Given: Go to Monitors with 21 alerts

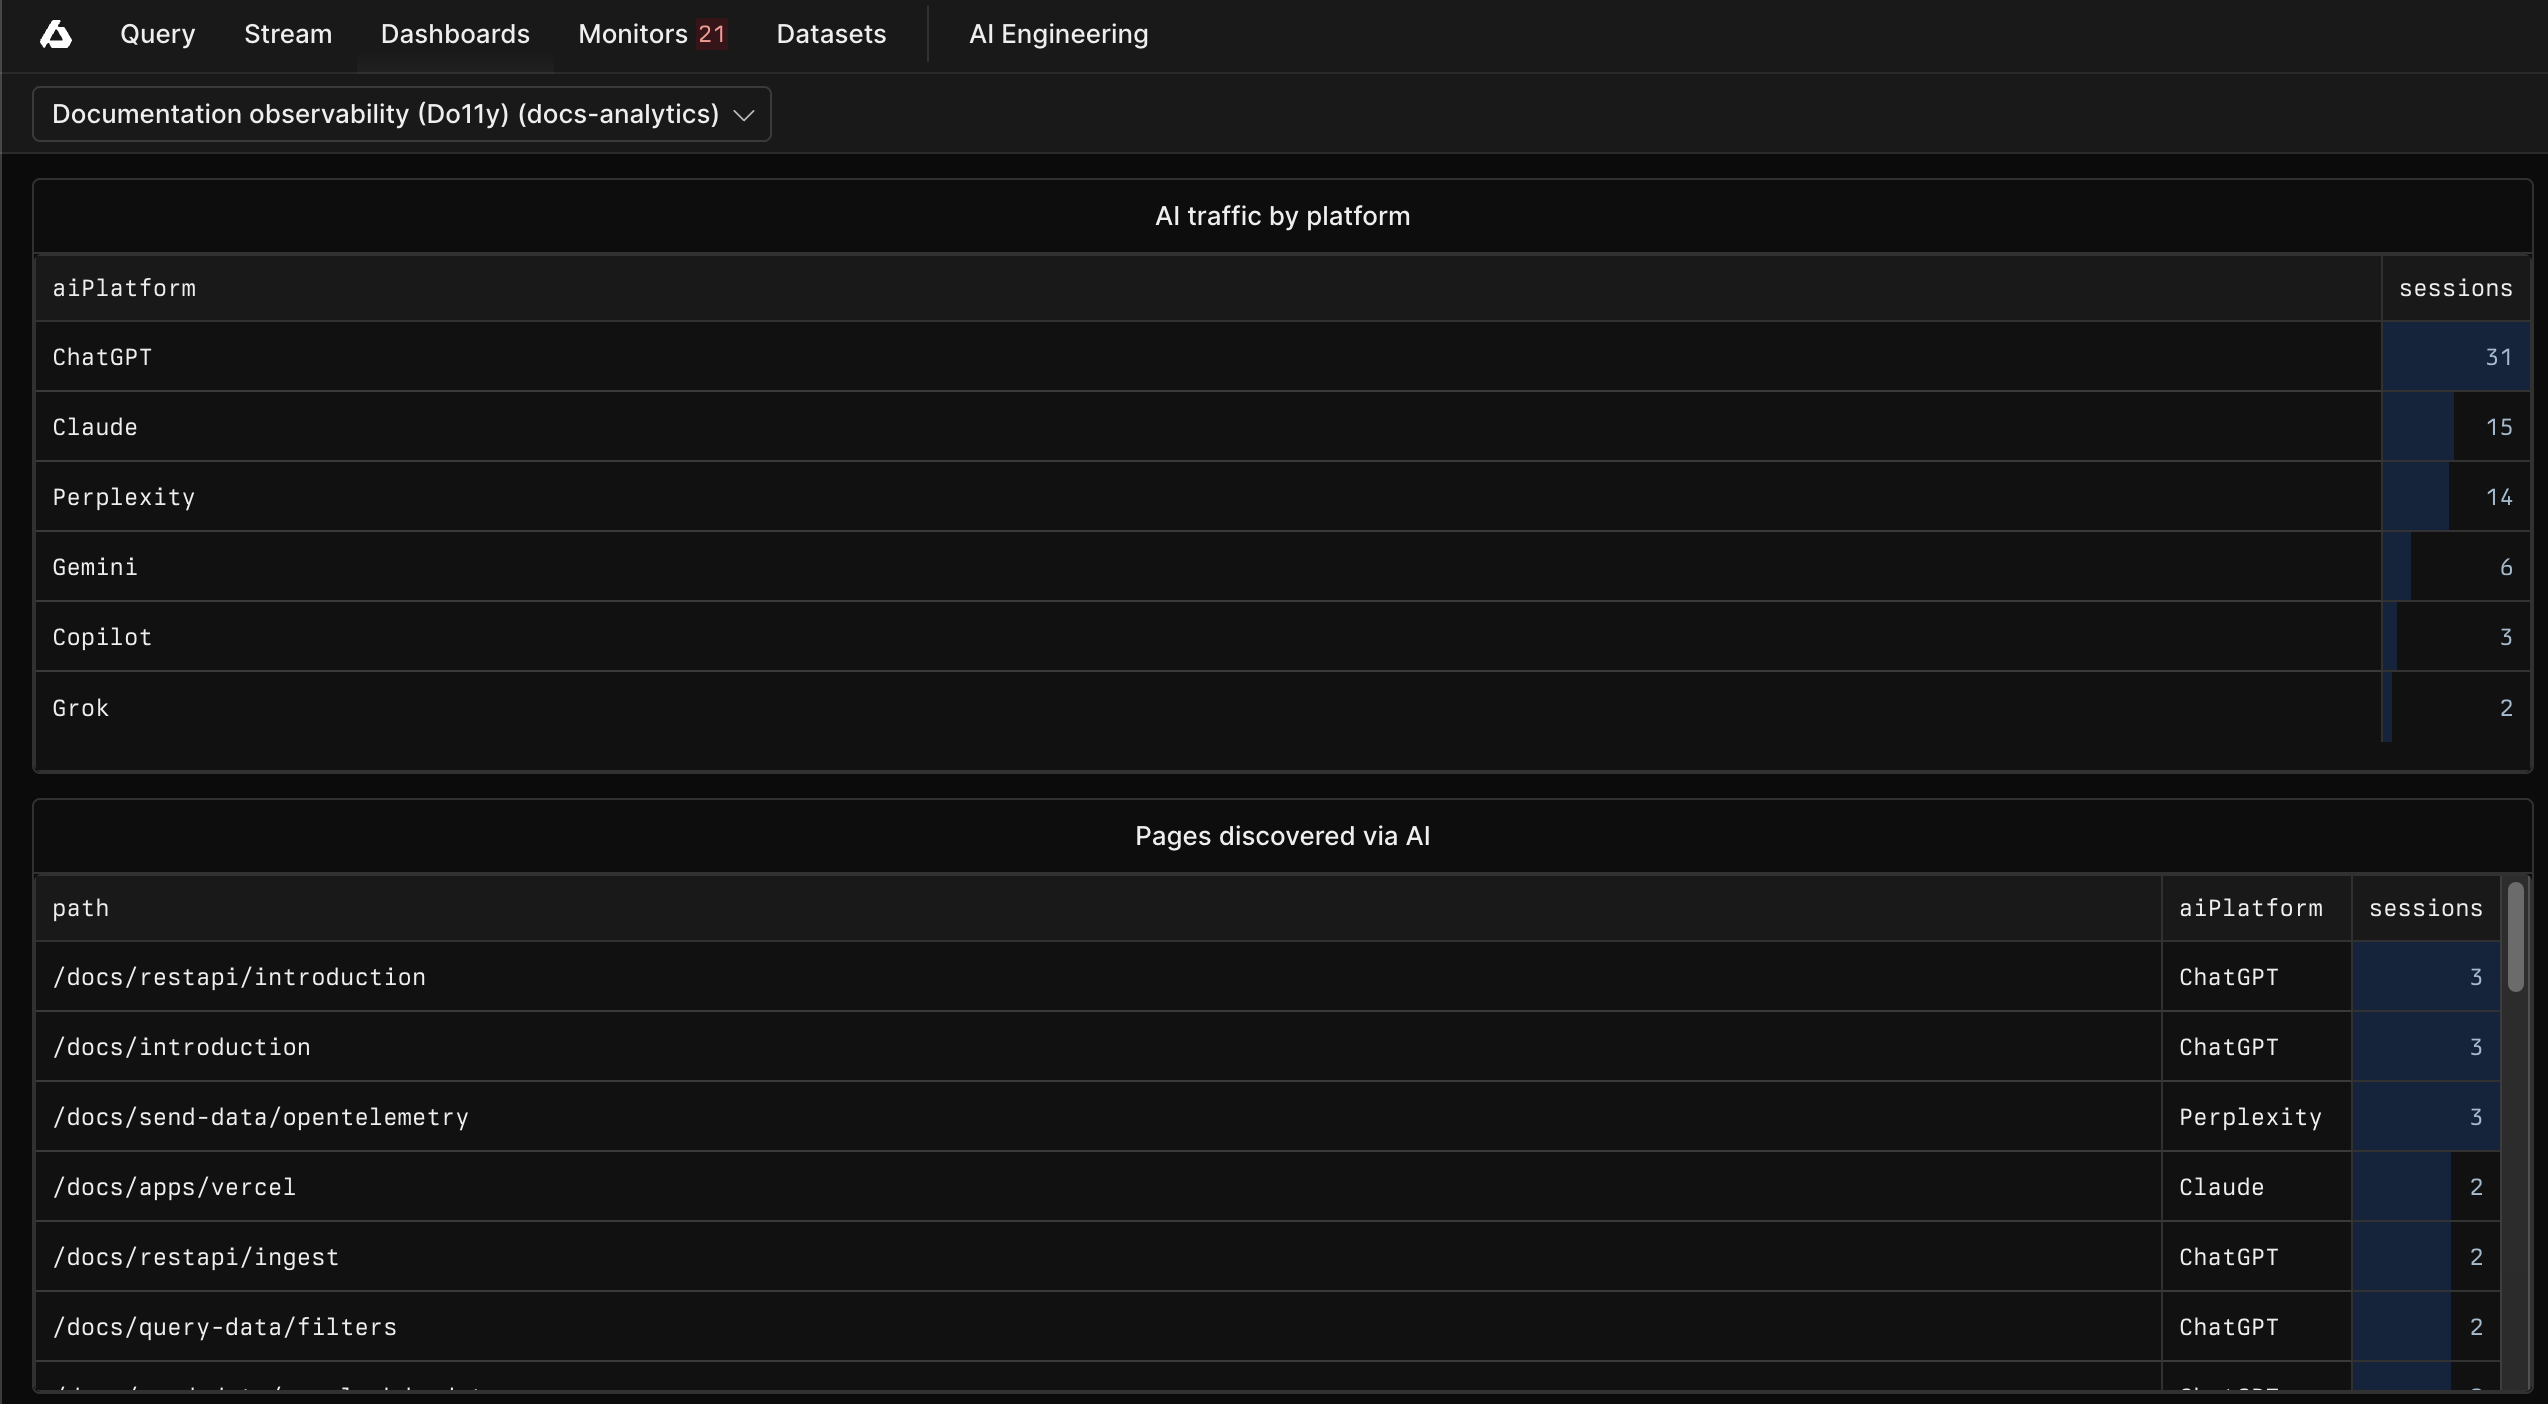Looking at the screenshot, I should tap(652, 34).
